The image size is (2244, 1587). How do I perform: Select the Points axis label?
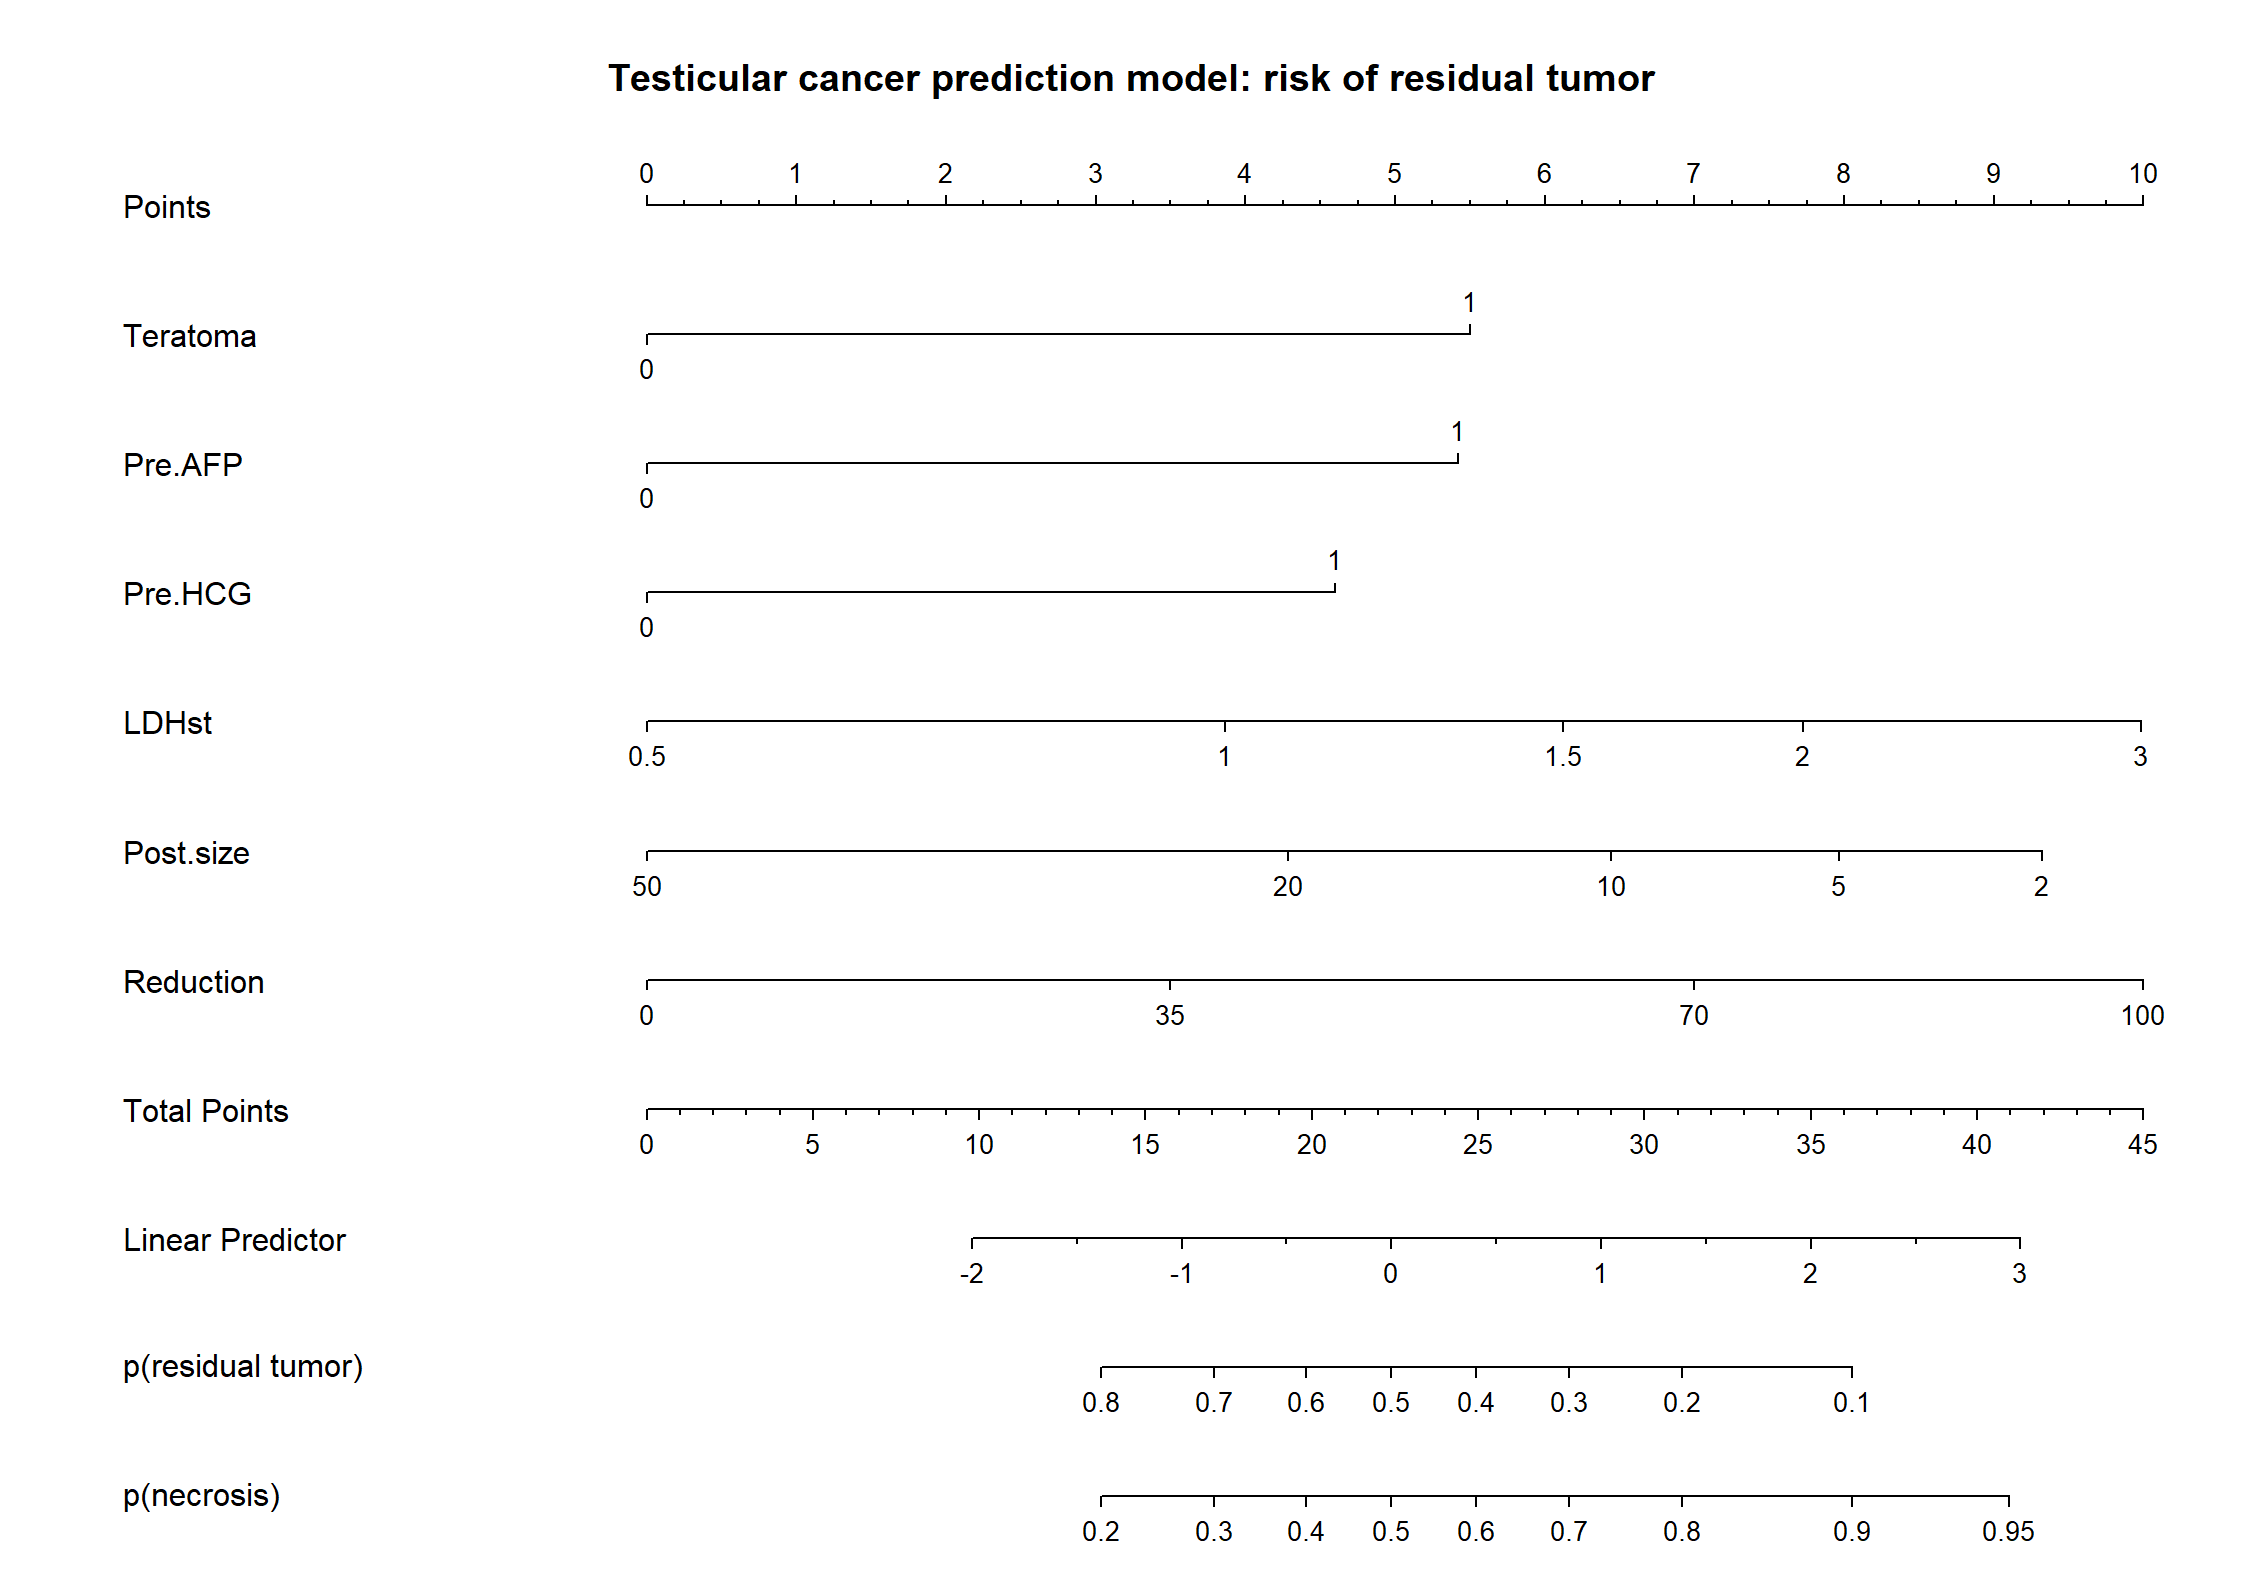coord(166,207)
